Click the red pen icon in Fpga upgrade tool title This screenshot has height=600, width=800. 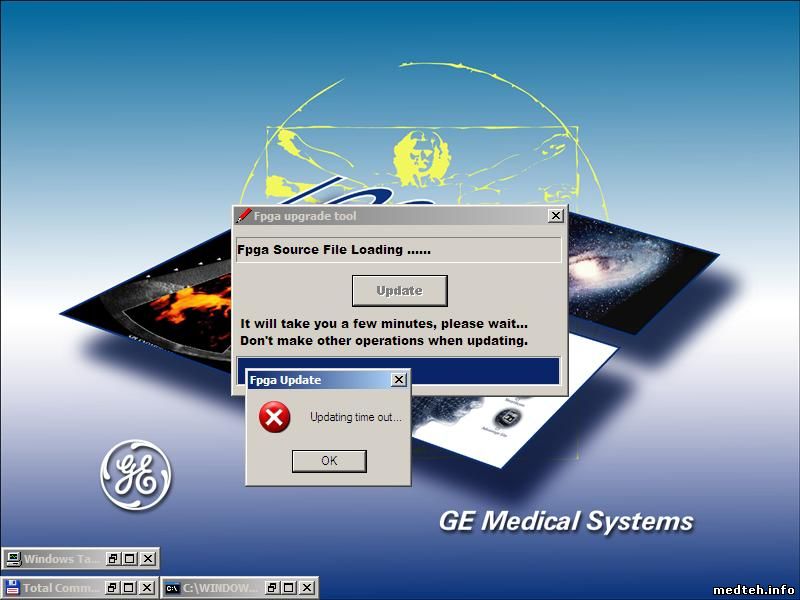pos(243,216)
